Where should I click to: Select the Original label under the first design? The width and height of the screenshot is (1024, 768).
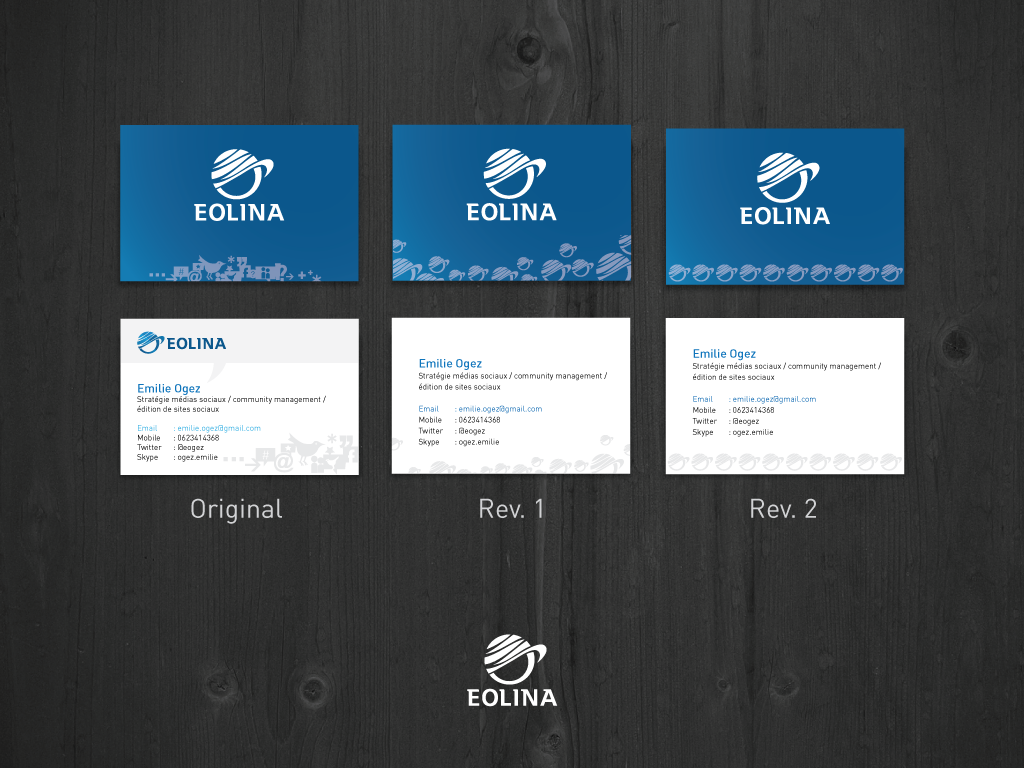coord(236,510)
